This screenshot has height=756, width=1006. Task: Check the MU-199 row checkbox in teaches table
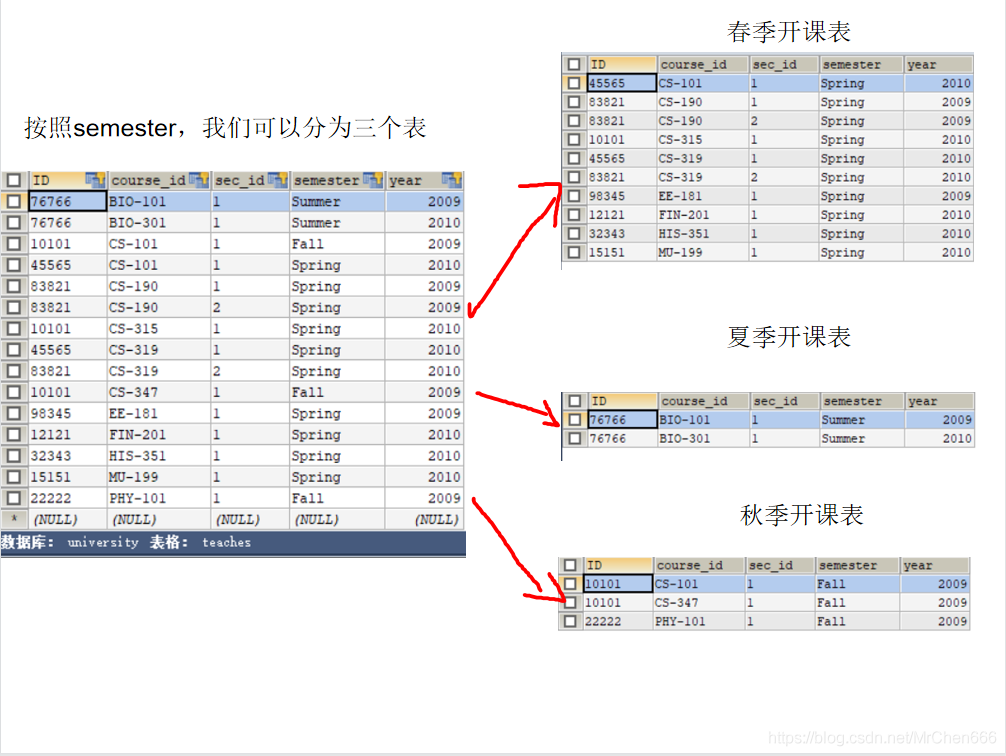(13, 477)
